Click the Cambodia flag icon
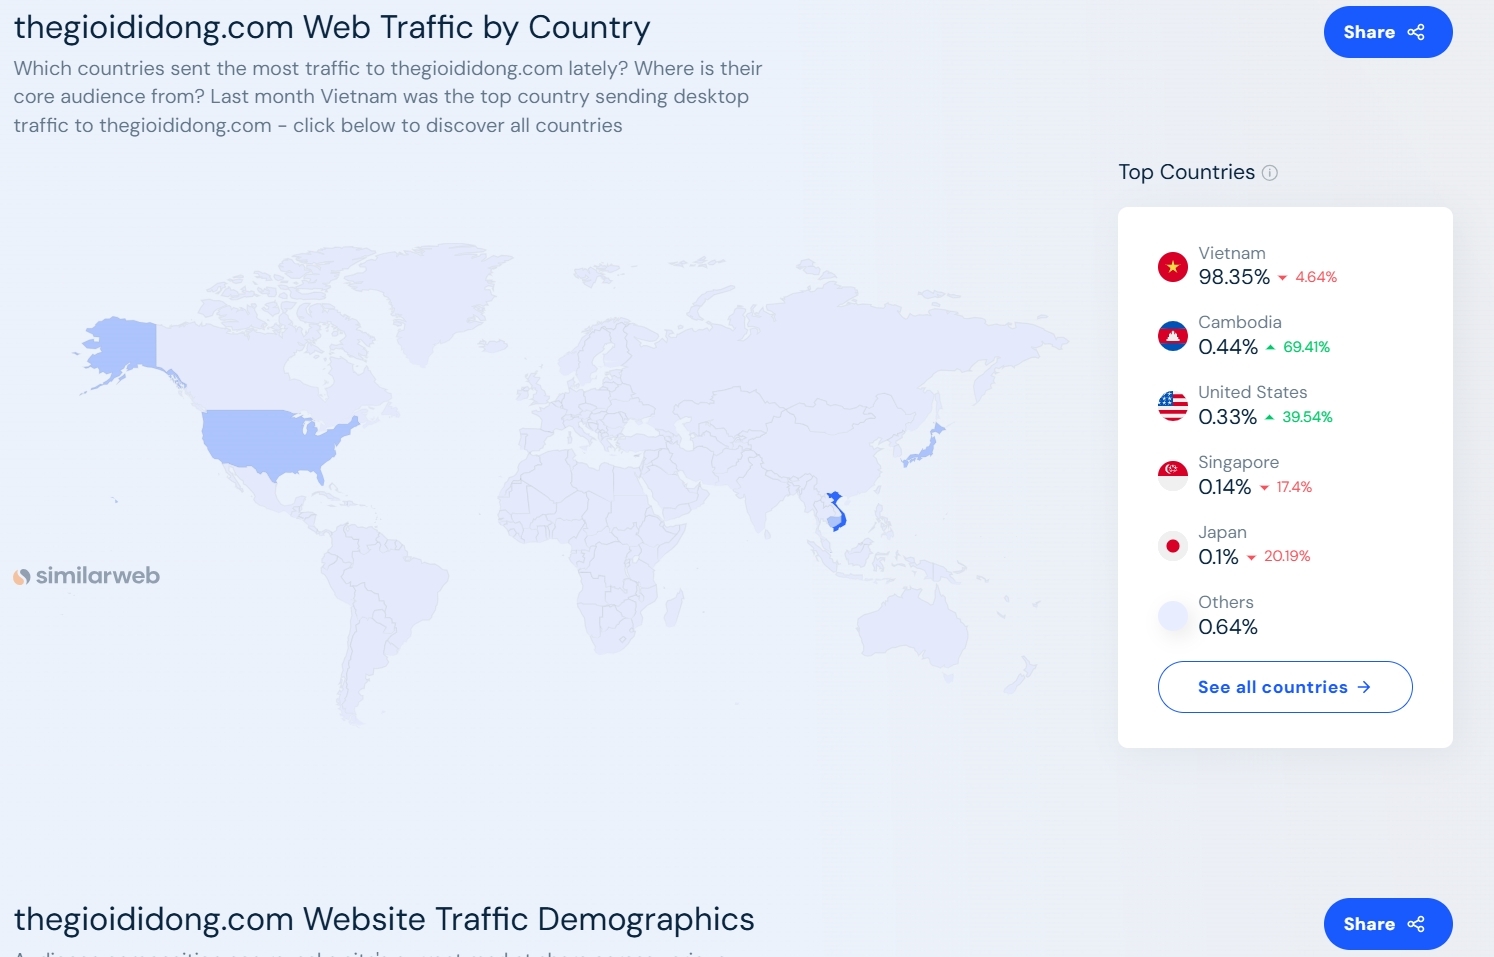 pyautogui.click(x=1173, y=336)
